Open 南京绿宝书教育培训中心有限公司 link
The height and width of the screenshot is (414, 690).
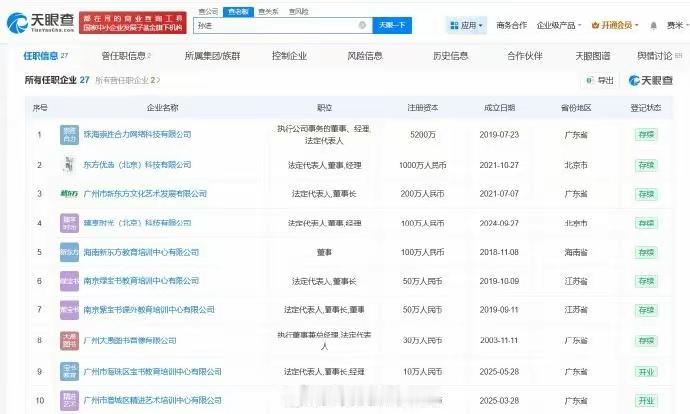pyautogui.click(x=141, y=281)
